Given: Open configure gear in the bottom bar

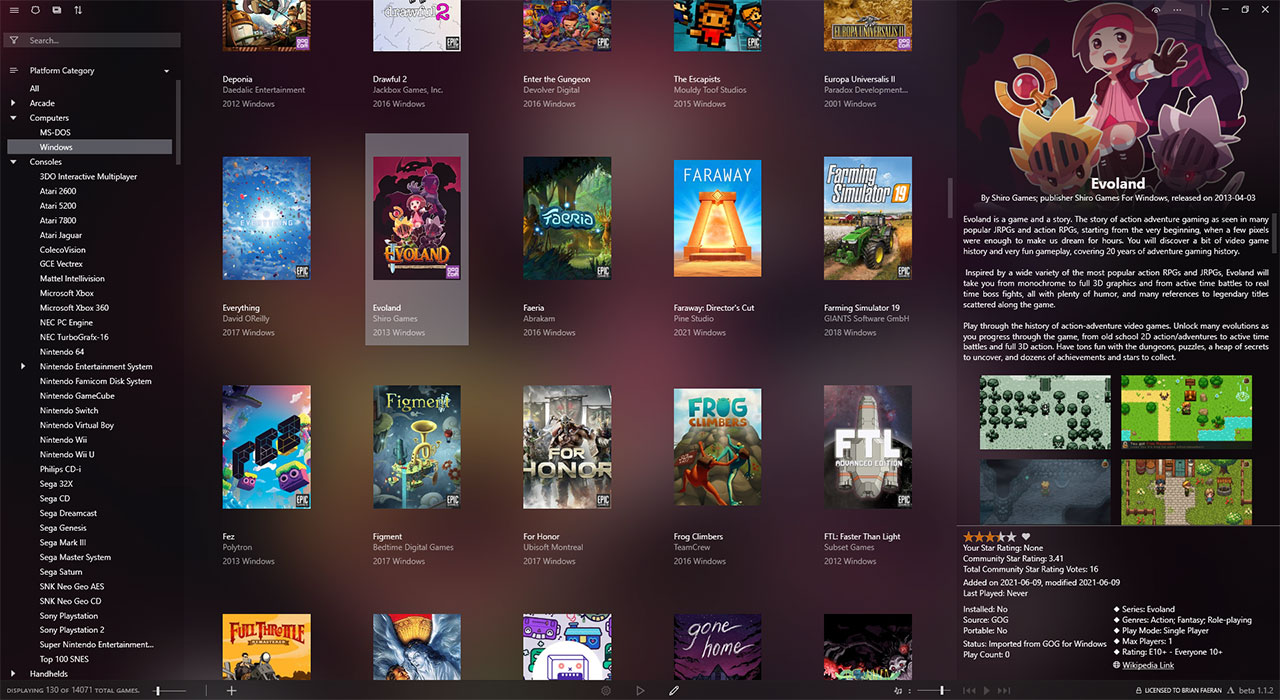Looking at the screenshot, I should (606, 690).
